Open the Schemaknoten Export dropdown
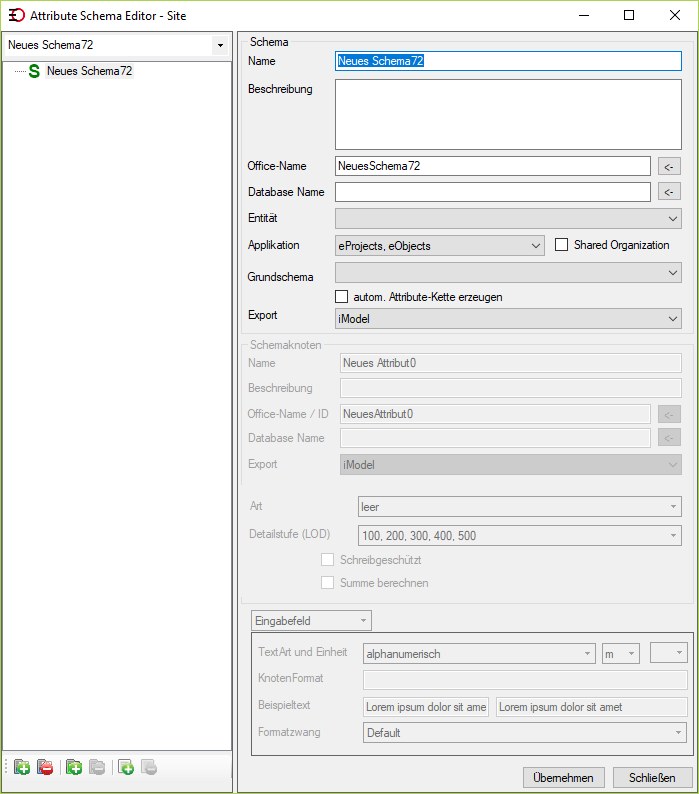The height and width of the screenshot is (794, 699). pyautogui.click(x=511, y=464)
